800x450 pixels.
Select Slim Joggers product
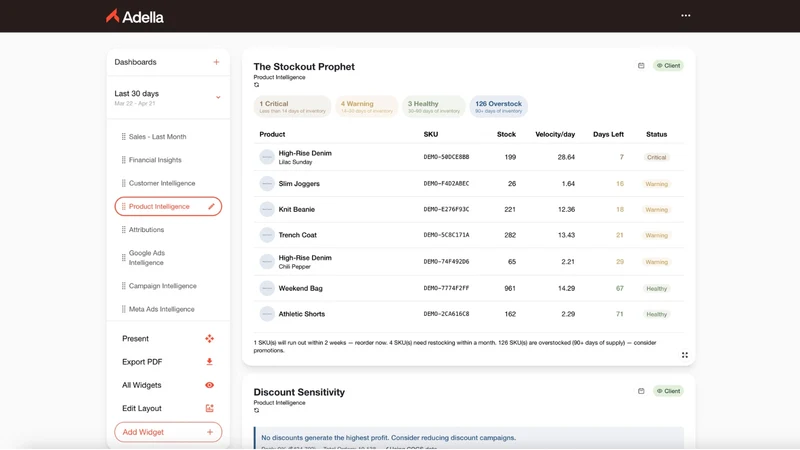(299, 184)
